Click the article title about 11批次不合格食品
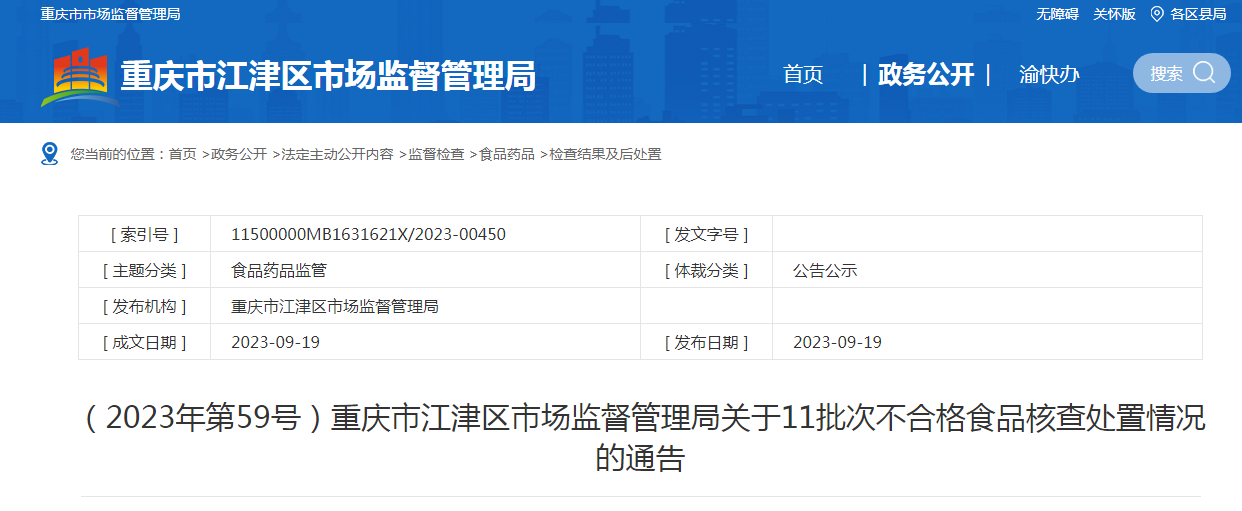 (x=640, y=438)
